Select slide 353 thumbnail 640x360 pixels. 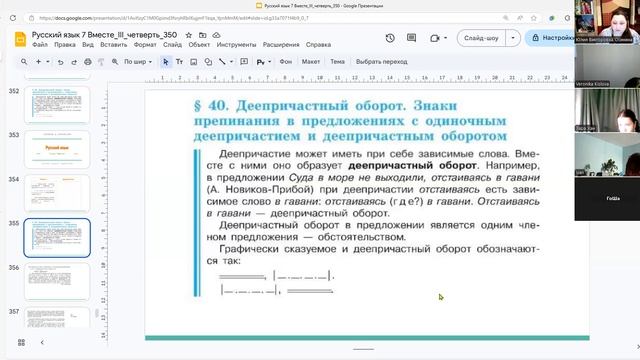tap(57, 149)
